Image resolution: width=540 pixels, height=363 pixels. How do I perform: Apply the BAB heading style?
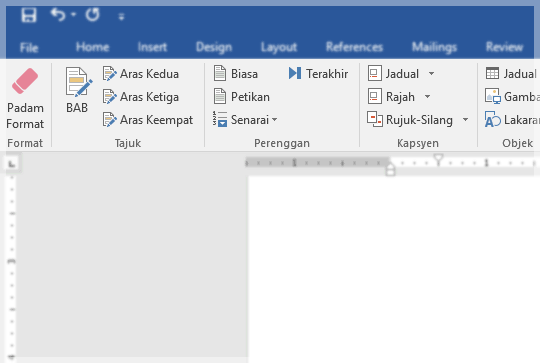77,90
